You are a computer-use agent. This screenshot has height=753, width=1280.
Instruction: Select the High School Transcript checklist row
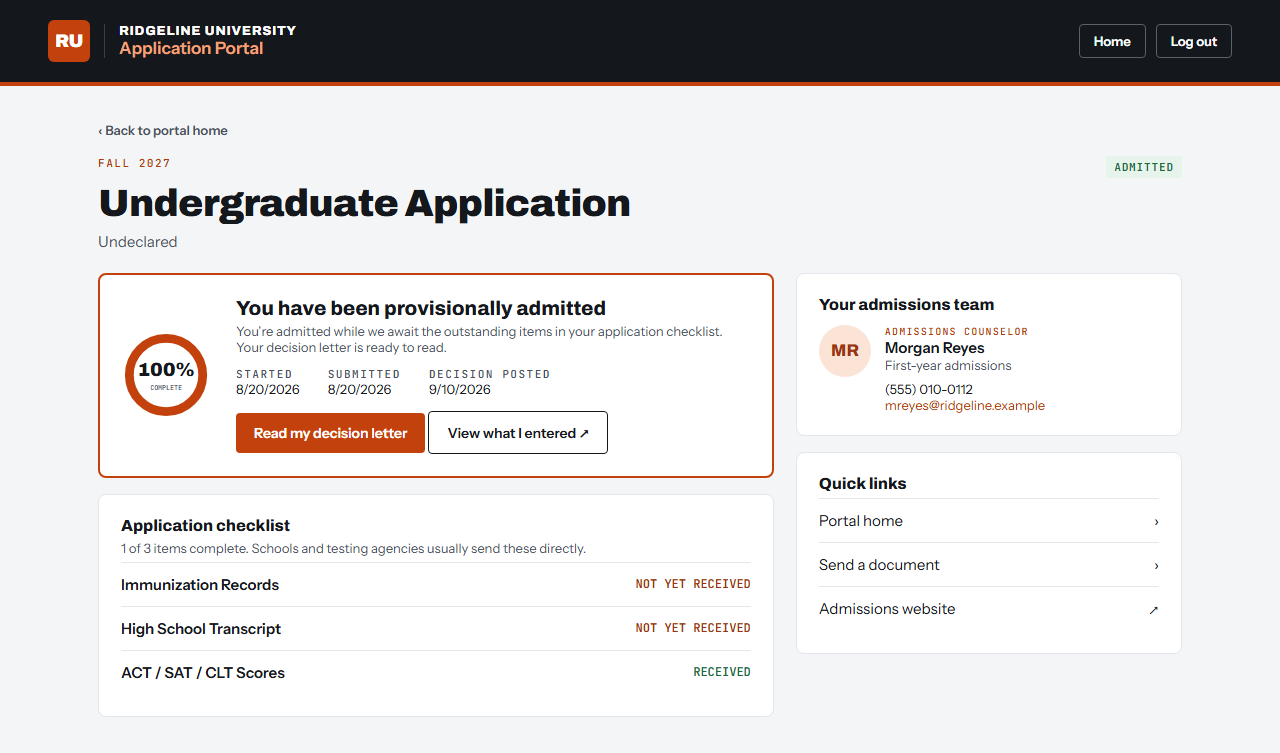pyautogui.click(x=436, y=629)
